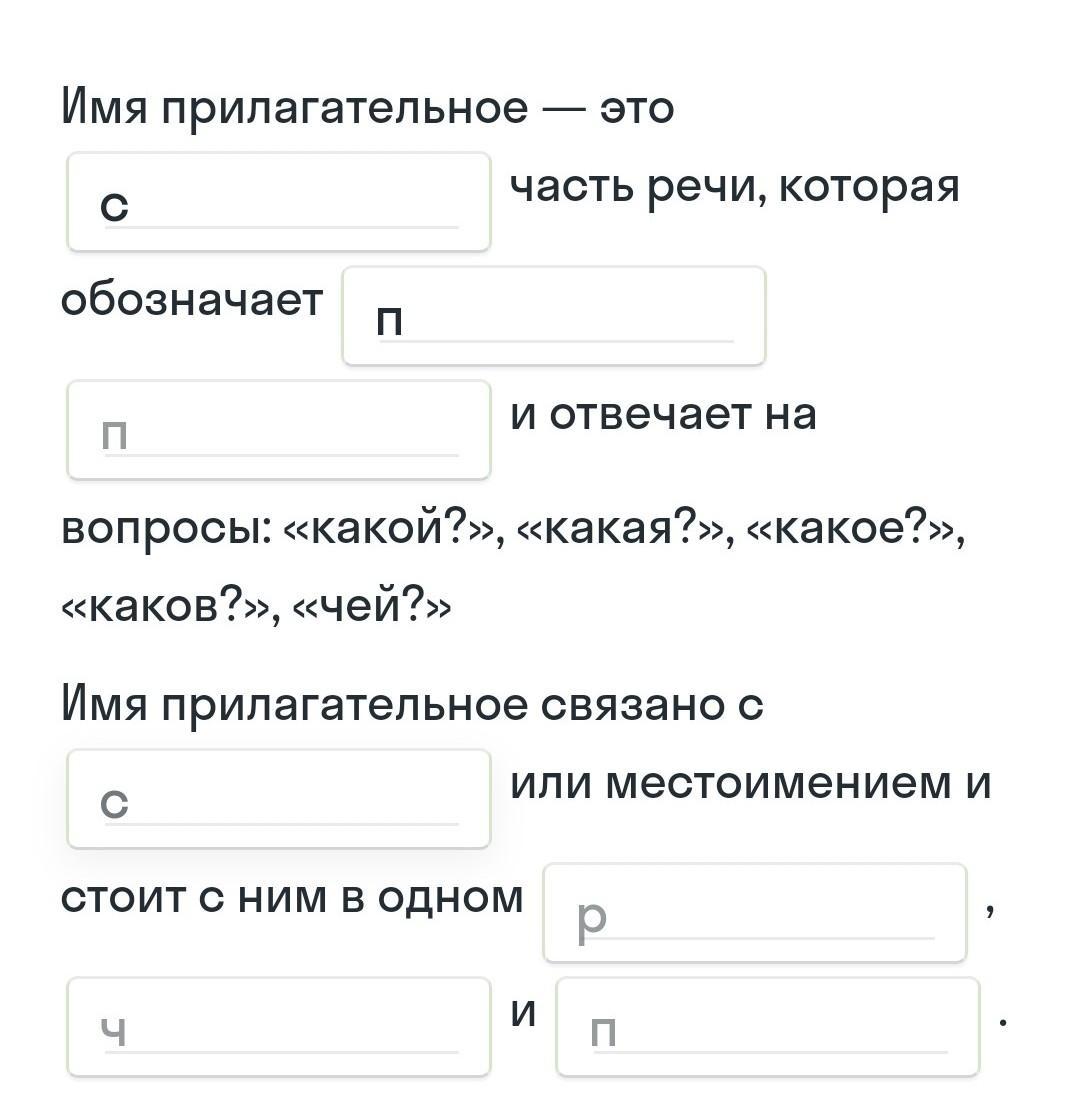Select the final blank field before the period
The height and width of the screenshot is (1093, 1080).
pos(767,1027)
